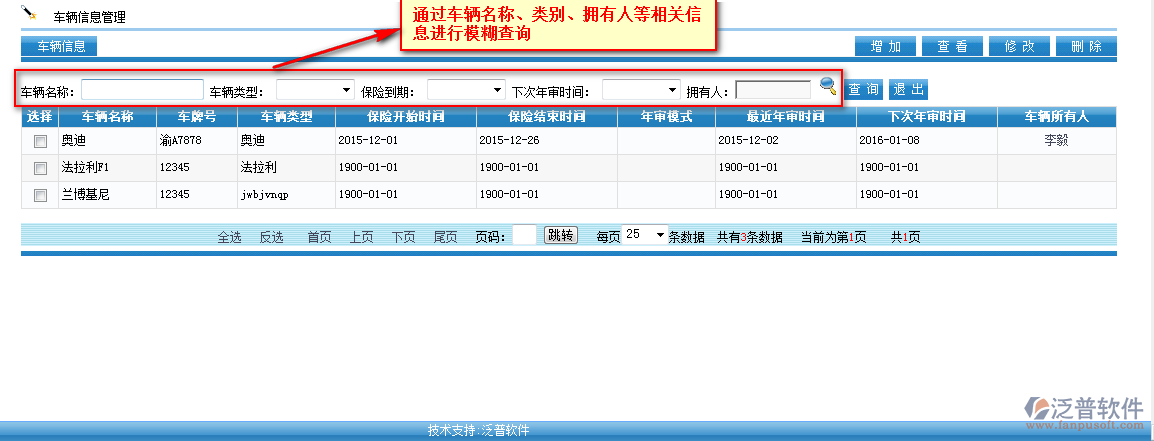The image size is (1154, 441).
Task: Click the 车牌号 column header
Action: tap(197, 117)
